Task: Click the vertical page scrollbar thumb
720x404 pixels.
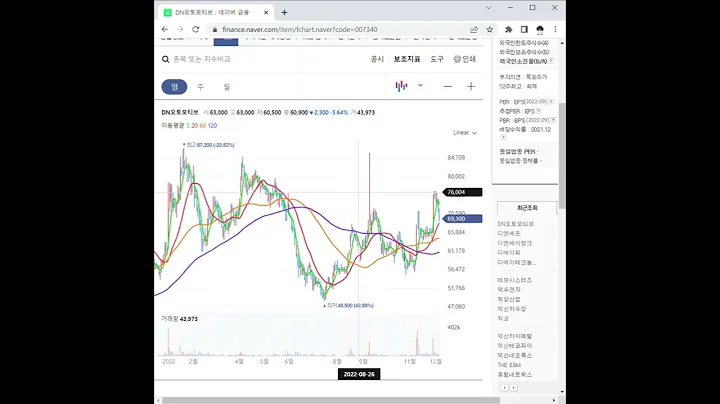Action: coord(562,156)
